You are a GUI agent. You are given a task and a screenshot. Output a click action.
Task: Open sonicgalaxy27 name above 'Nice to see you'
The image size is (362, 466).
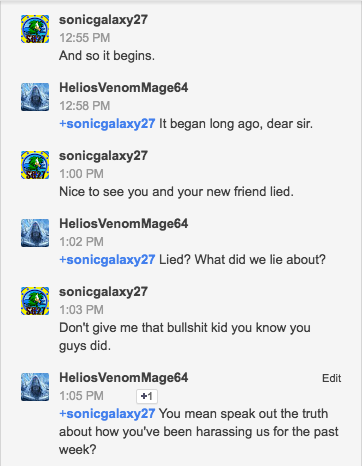tap(103, 156)
